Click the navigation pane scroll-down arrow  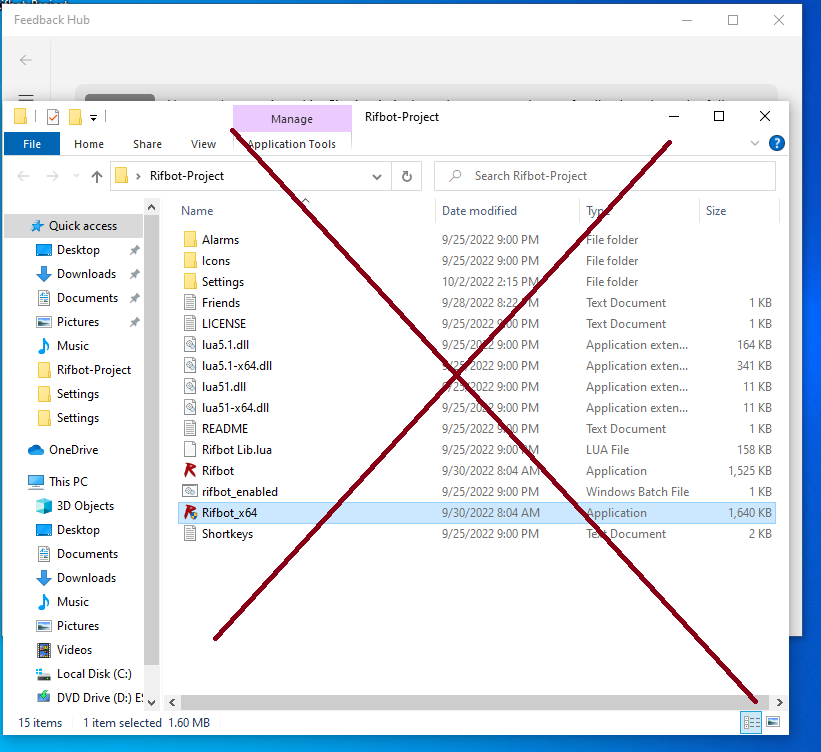[x=151, y=703]
